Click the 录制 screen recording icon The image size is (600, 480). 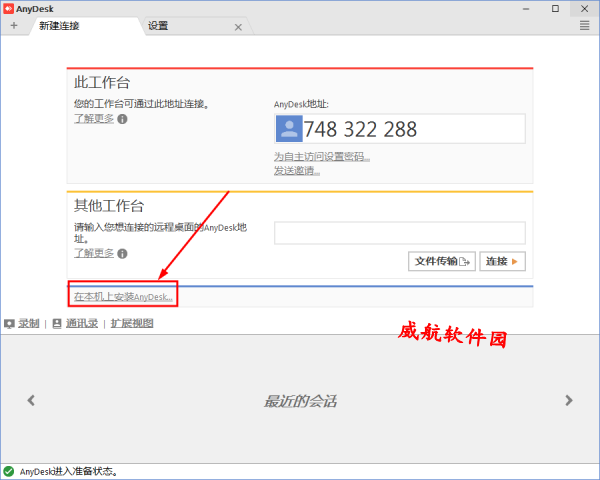click(x=9, y=324)
